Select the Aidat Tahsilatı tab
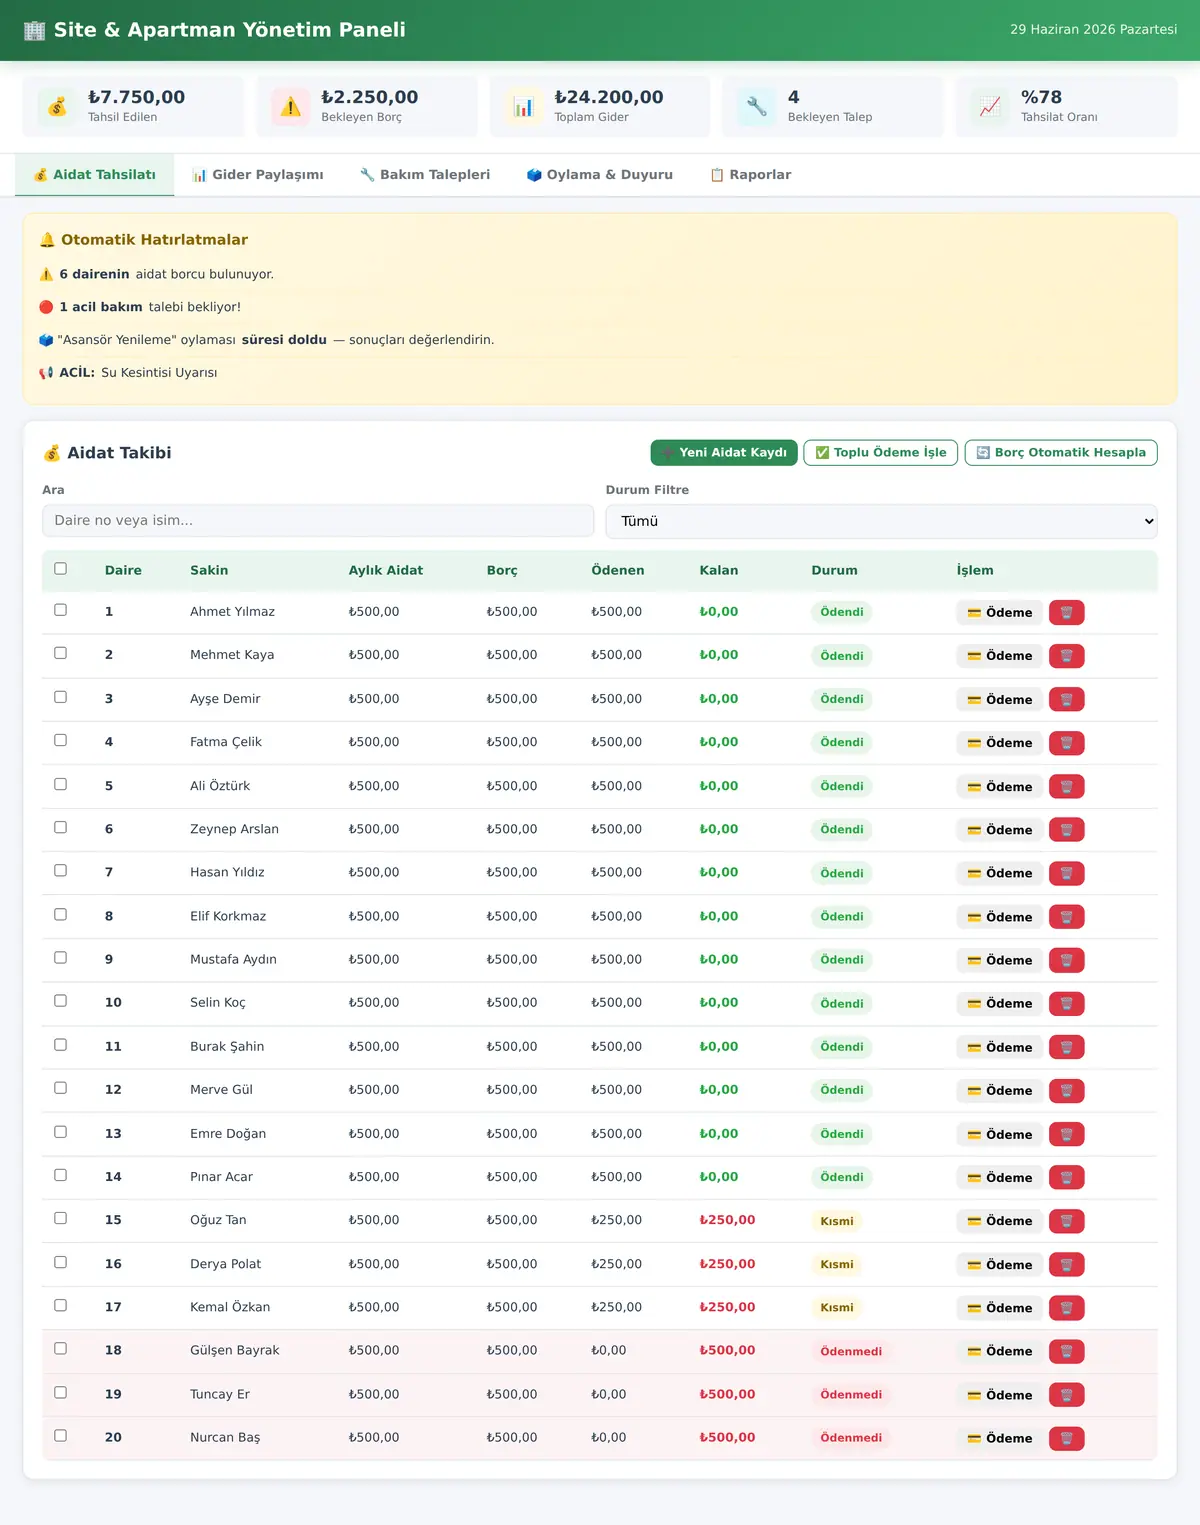 (x=95, y=175)
